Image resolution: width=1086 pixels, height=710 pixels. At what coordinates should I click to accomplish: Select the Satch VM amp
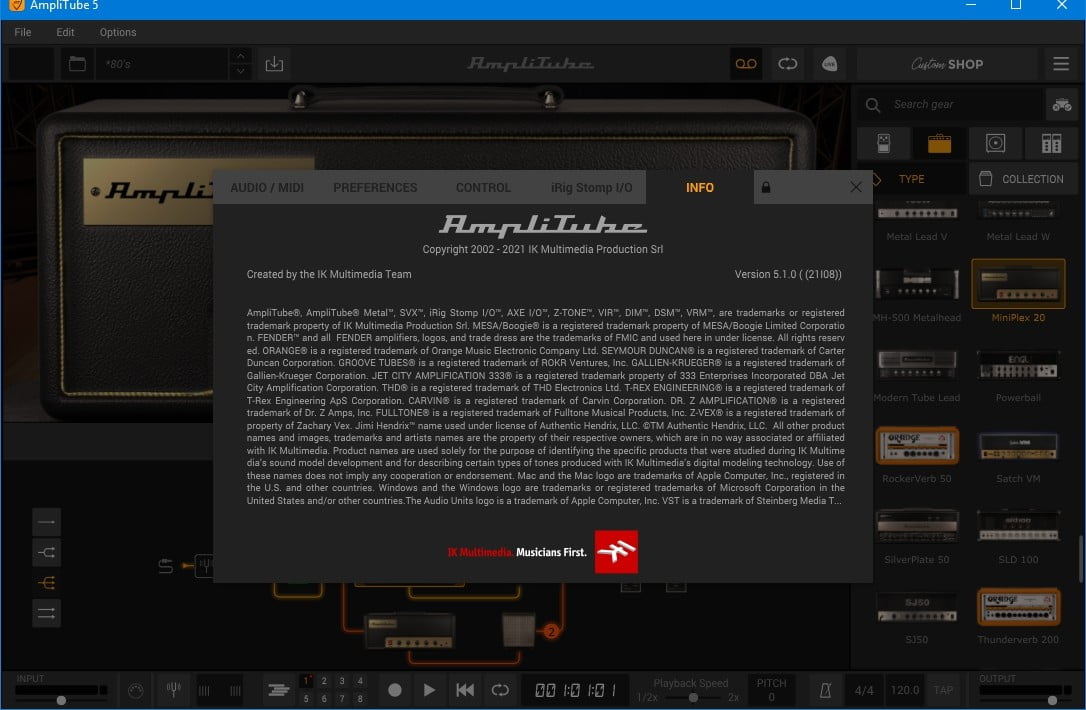[x=1018, y=455]
